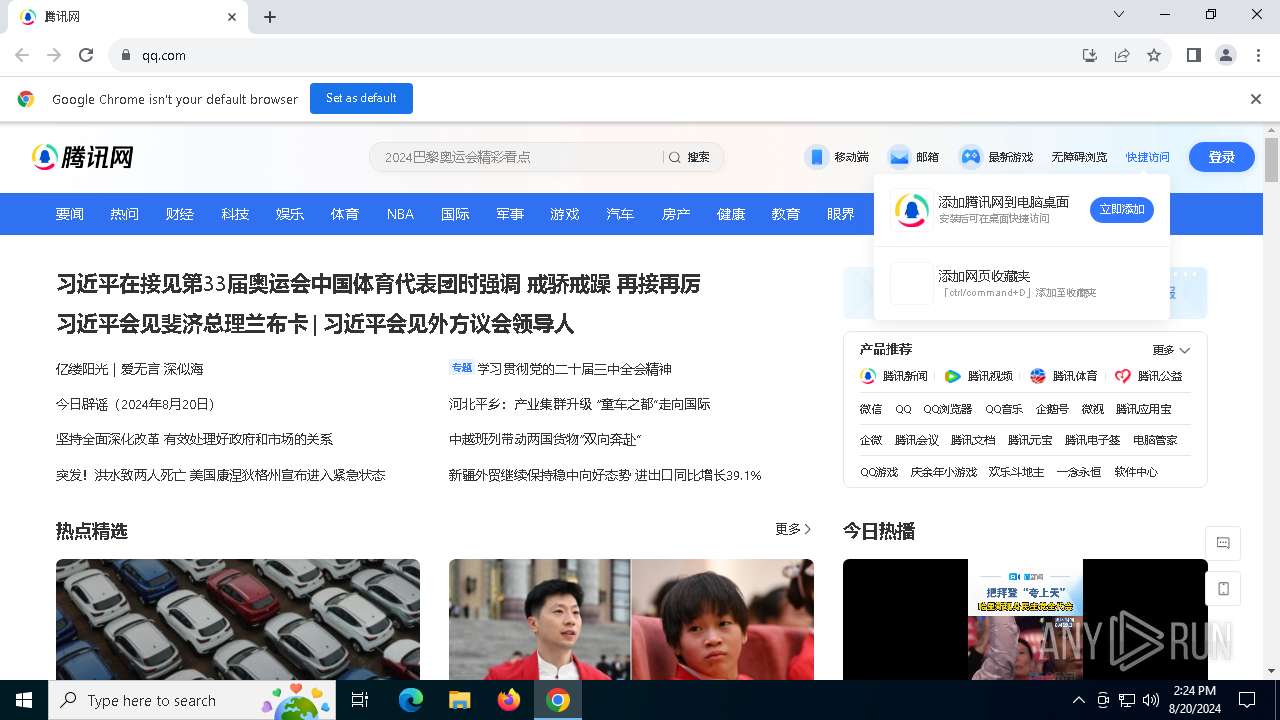Screen dimensions: 1280x720
Task: Open Chrome side panel icon
Action: pyautogui.click(x=1194, y=55)
